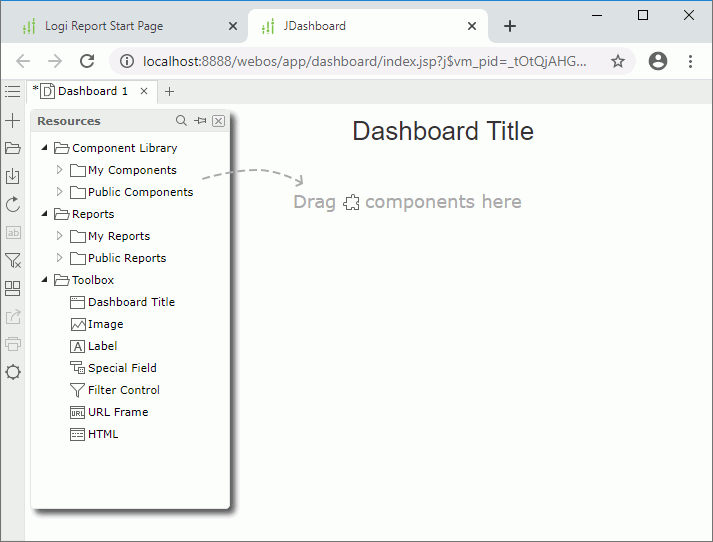Expand the Public Reports folder
The width and height of the screenshot is (713, 542).
tap(60, 258)
